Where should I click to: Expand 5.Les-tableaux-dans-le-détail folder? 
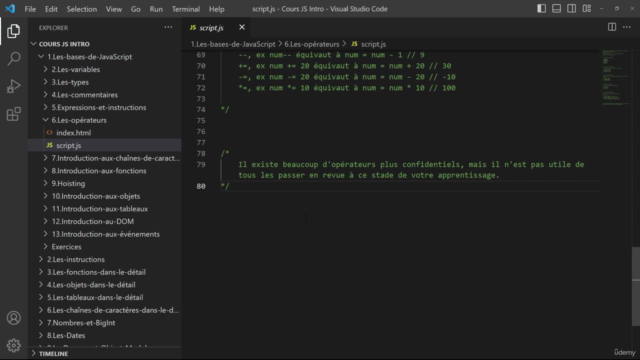tap(105, 297)
